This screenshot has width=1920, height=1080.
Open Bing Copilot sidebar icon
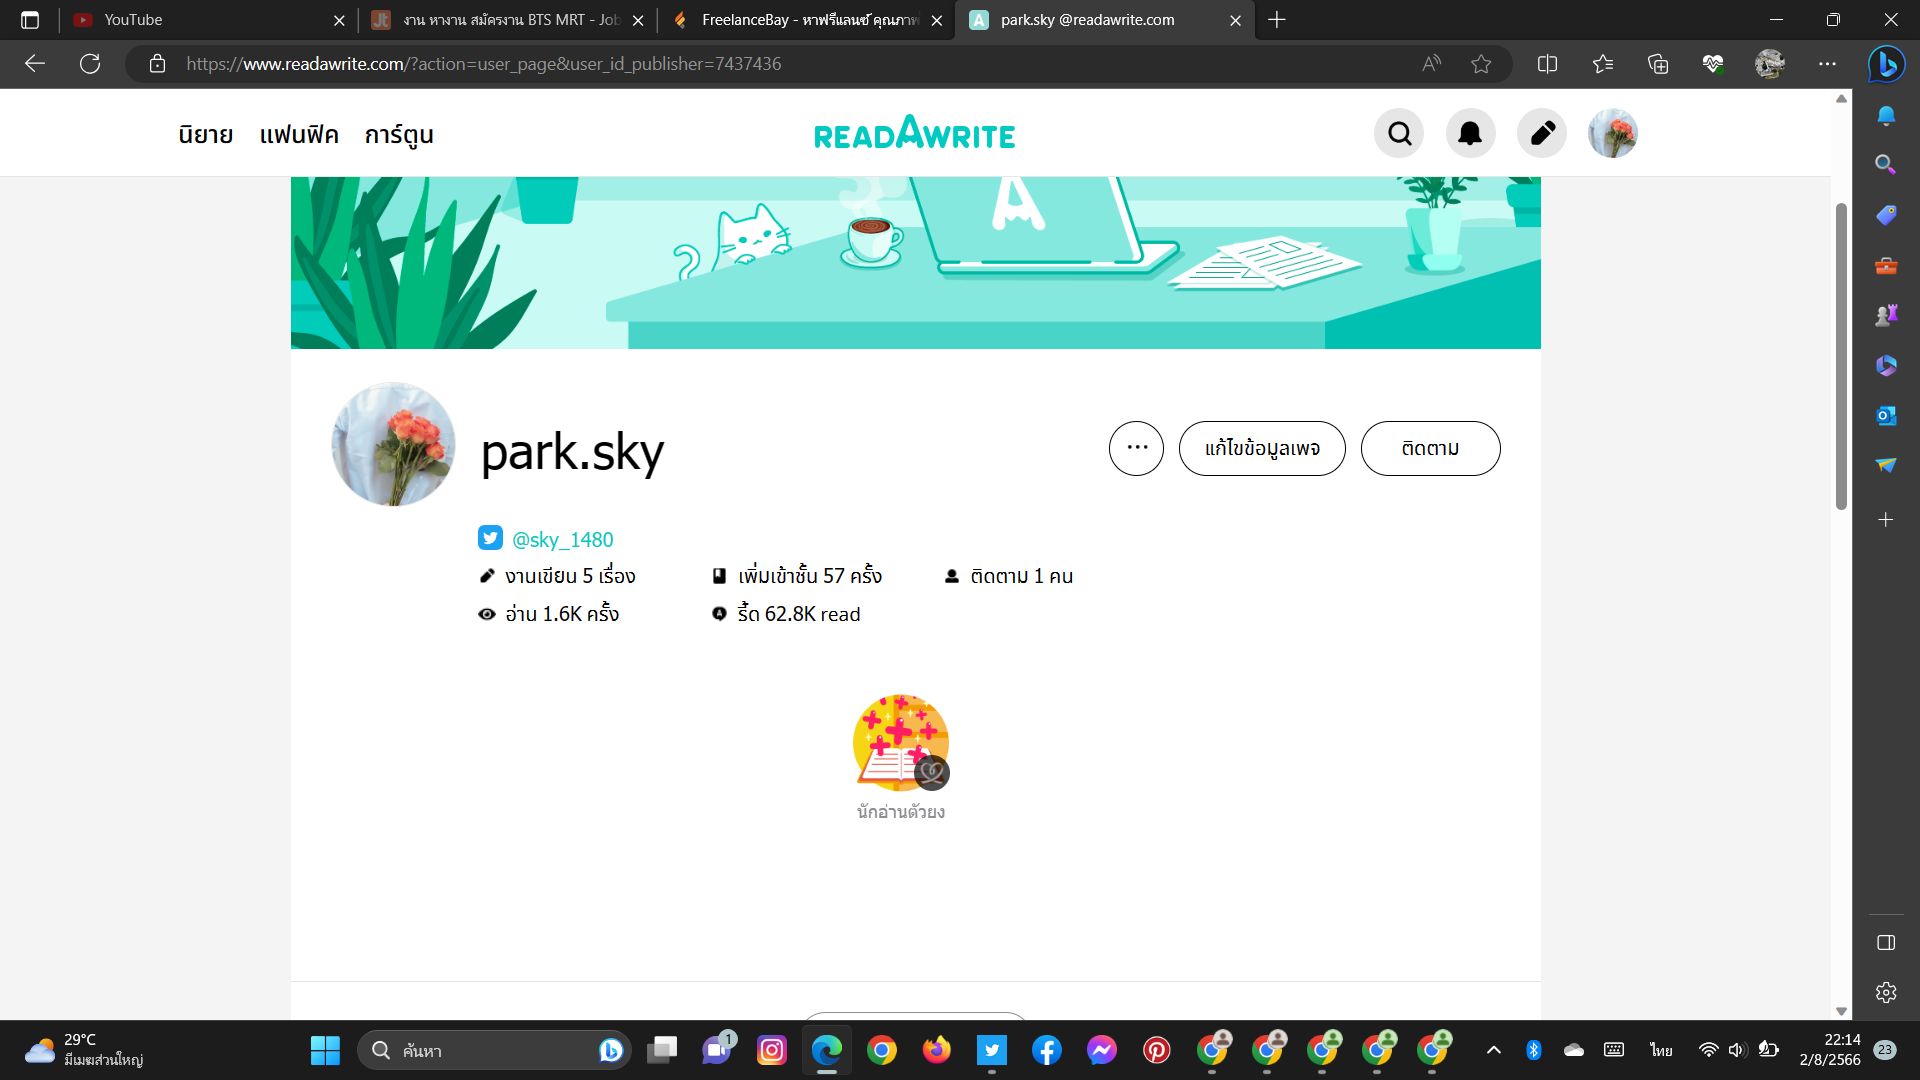tap(1886, 64)
